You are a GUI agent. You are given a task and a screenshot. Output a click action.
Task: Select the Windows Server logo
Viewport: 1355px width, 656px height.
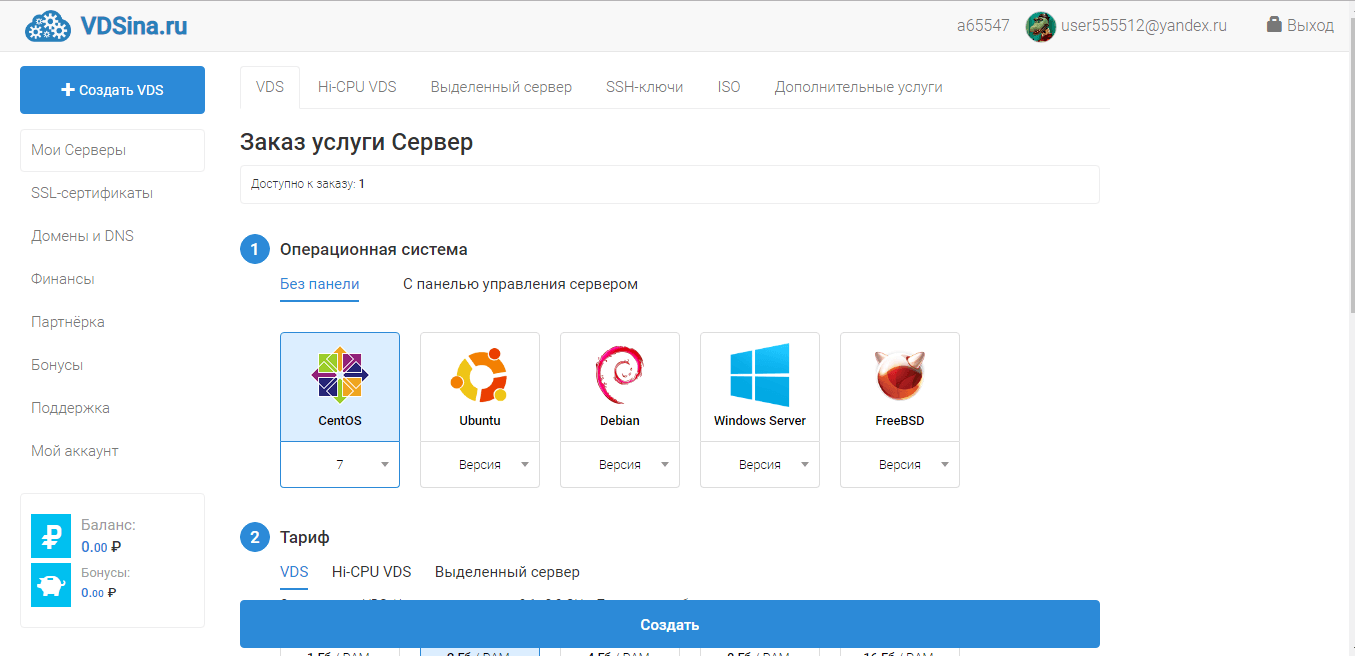click(x=760, y=374)
